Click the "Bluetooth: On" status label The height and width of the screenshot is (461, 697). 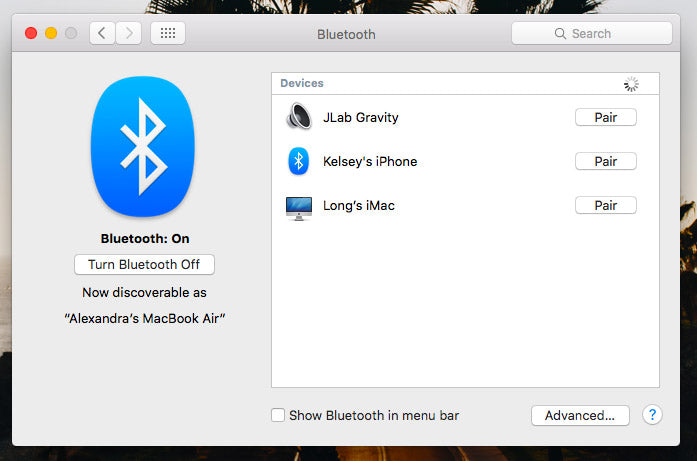[x=145, y=239]
